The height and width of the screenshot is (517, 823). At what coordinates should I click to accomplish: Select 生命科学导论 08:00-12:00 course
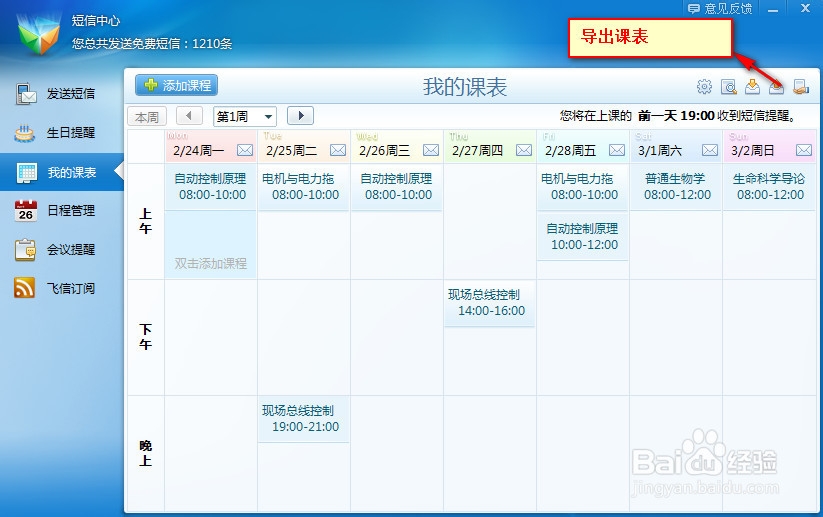tap(769, 187)
